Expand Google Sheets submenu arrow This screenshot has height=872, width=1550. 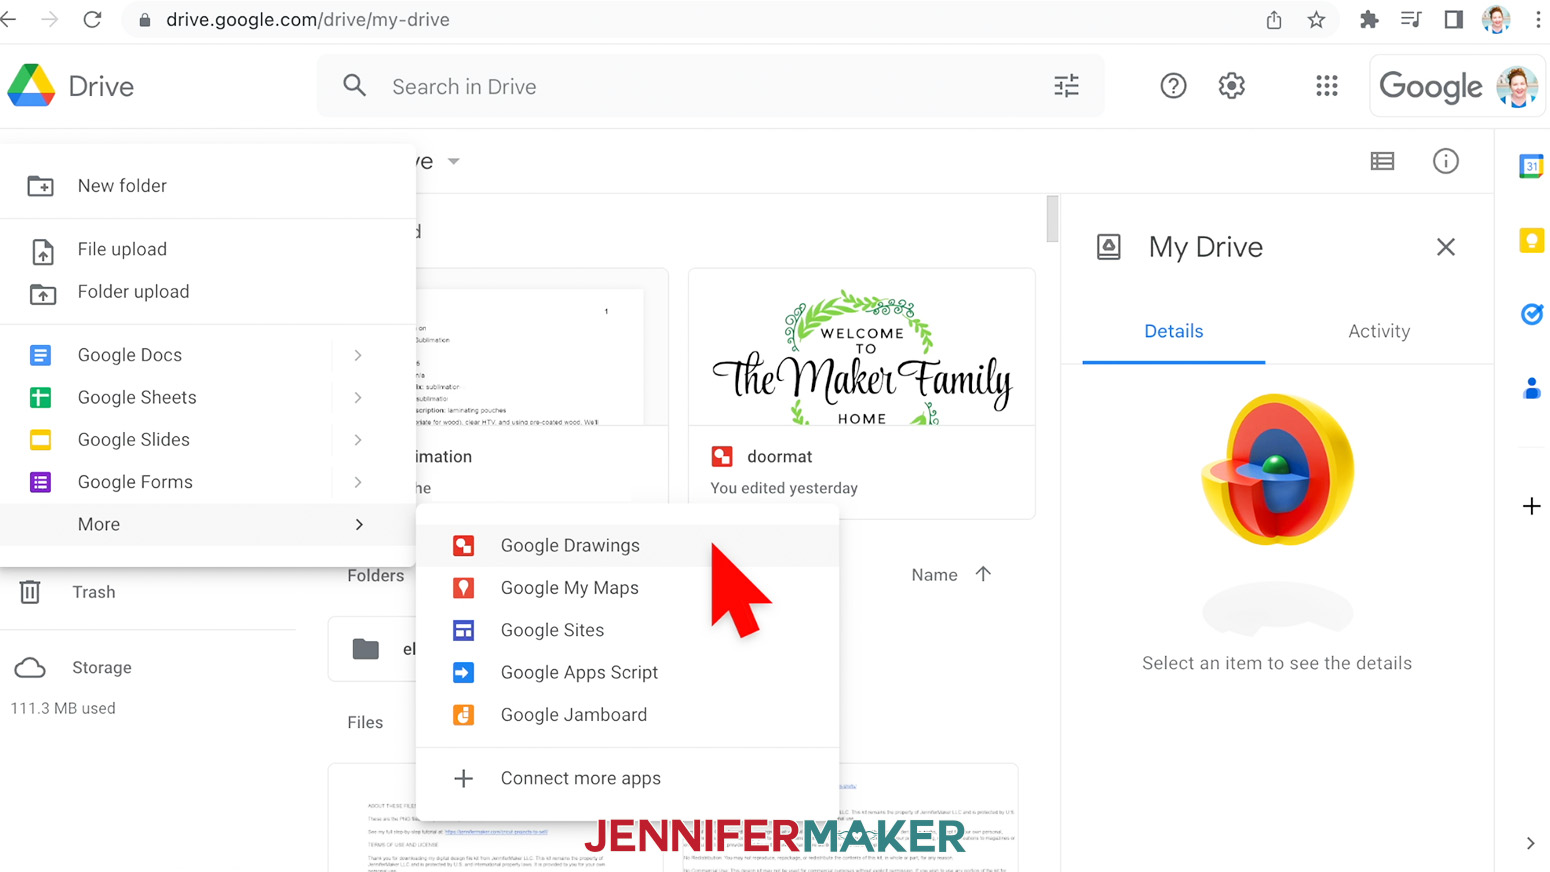357,397
